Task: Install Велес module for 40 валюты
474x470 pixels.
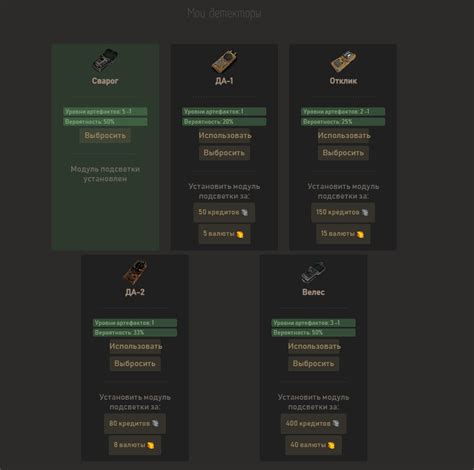Action: [x=313, y=445]
